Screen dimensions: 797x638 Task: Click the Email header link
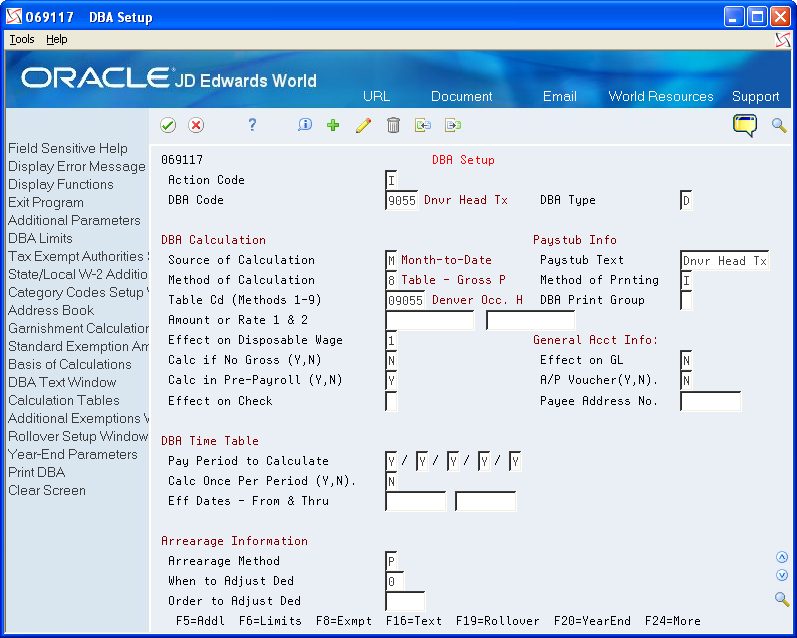click(x=560, y=97)
